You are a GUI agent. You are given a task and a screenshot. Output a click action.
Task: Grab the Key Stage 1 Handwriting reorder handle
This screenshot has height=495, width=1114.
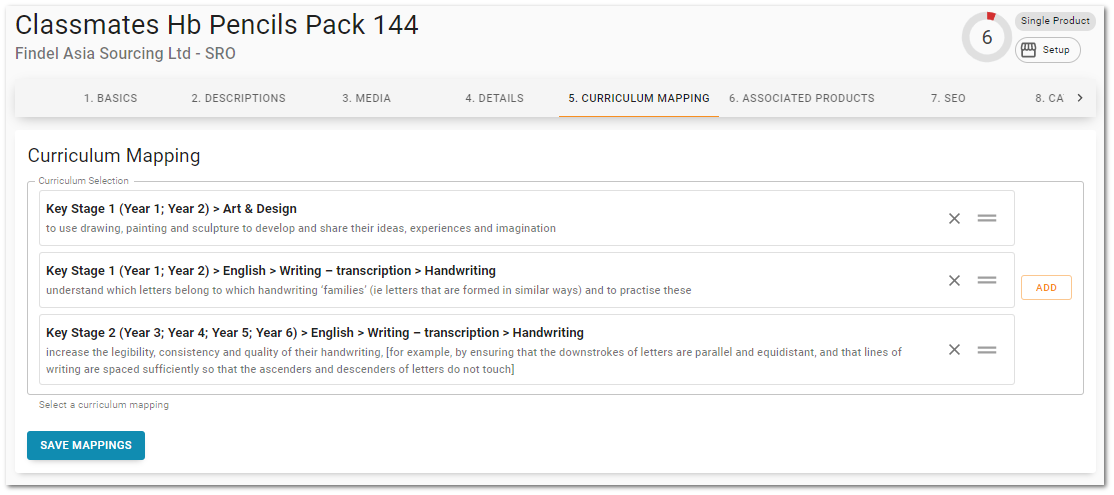987,281
